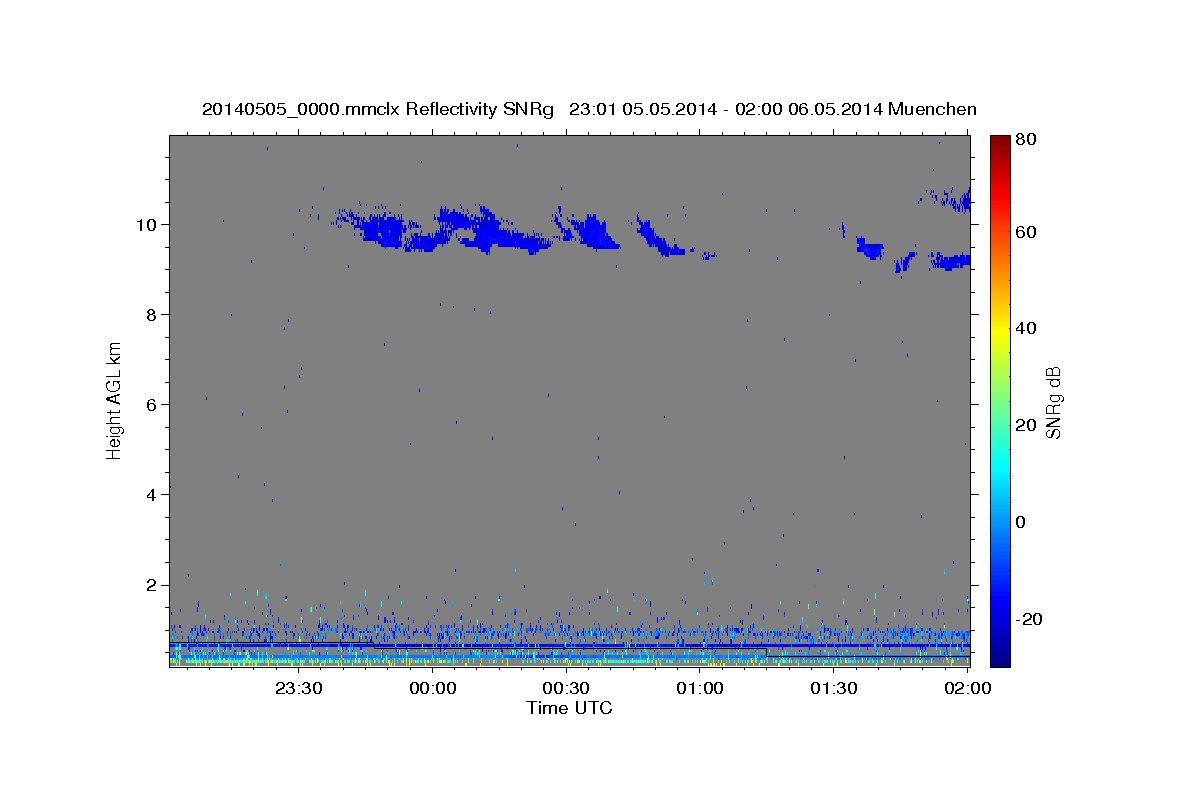The height and width of the screenshot is (800, 1200).
Task: Click the dark red top of the colorbar
Action: point(1000,145)
